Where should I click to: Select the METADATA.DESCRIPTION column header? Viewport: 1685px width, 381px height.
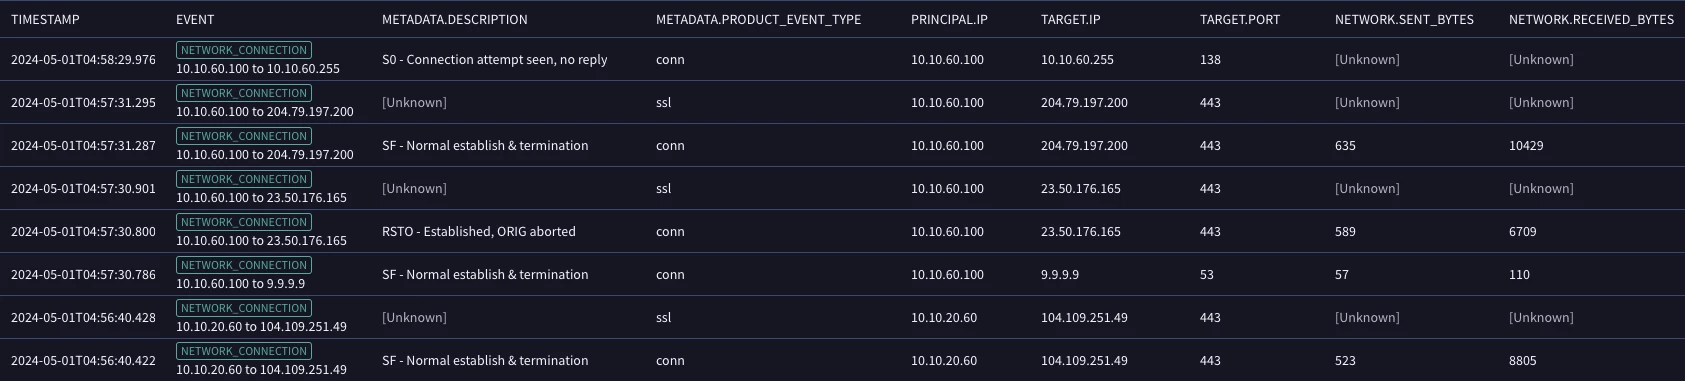[x=455, y=19]
